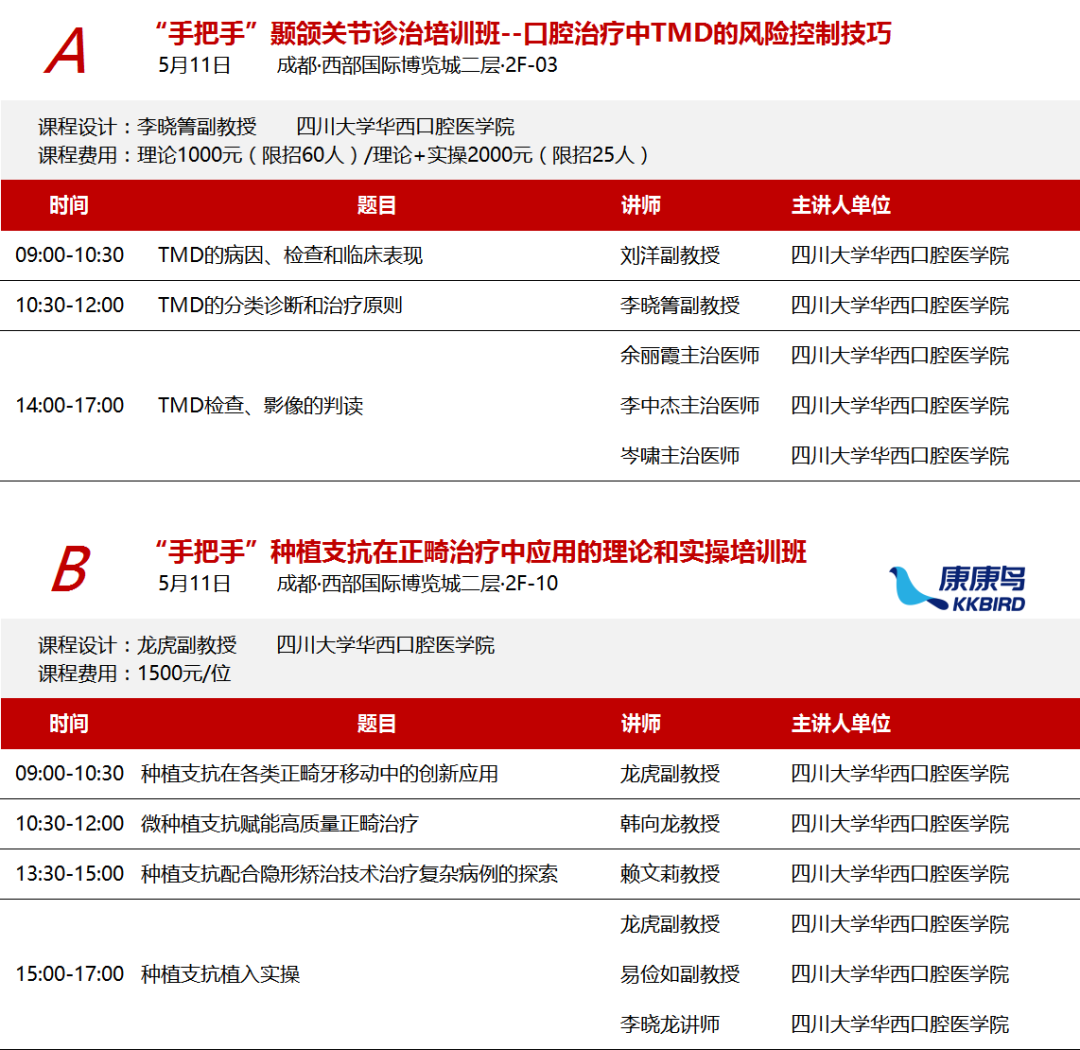Click lecturer 易俭如副教授
The image size is (1080, 1050).
[x=680, y=974]
